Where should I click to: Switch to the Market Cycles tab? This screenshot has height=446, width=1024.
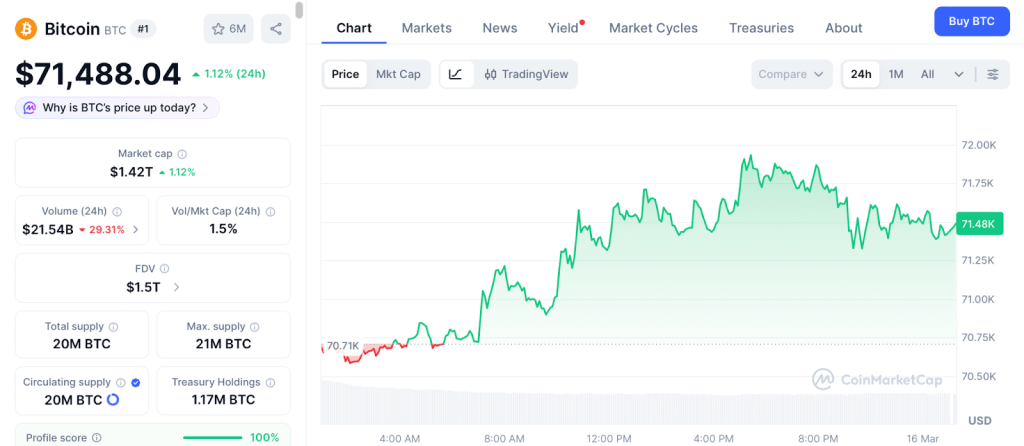tap(653, 28)
